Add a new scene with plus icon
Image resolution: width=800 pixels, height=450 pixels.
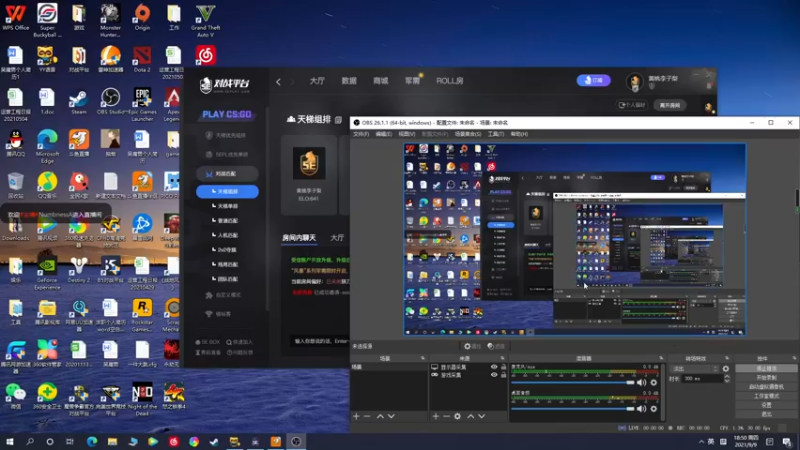click(356, 416)
